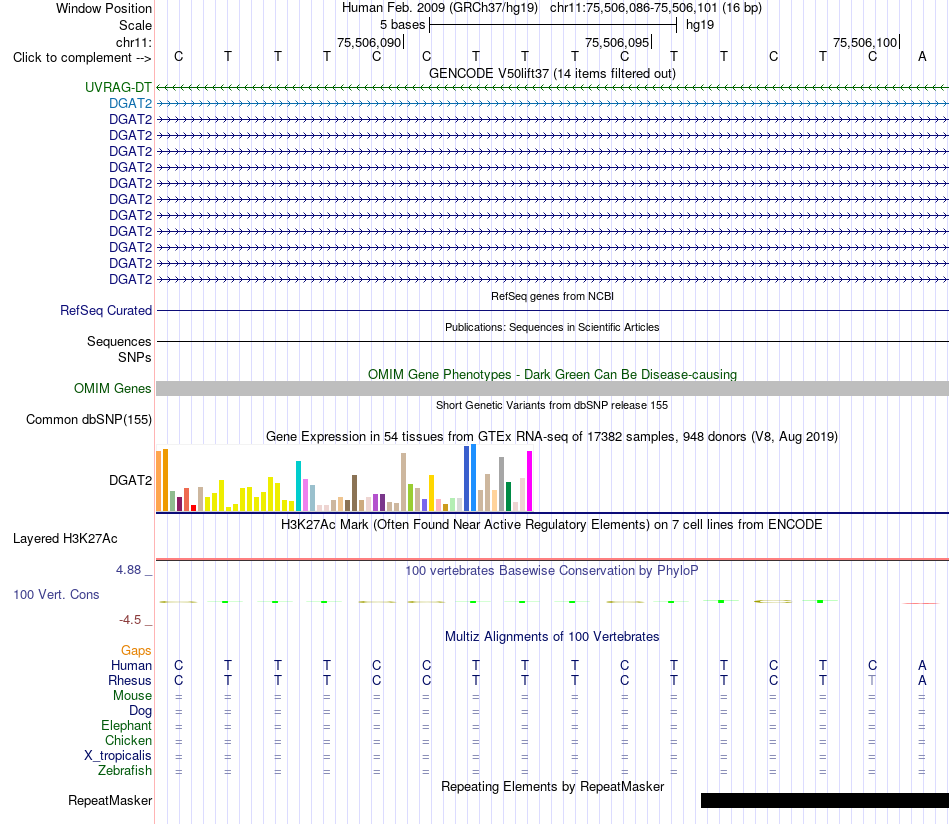Select the Human species row label

coord(131,665)
